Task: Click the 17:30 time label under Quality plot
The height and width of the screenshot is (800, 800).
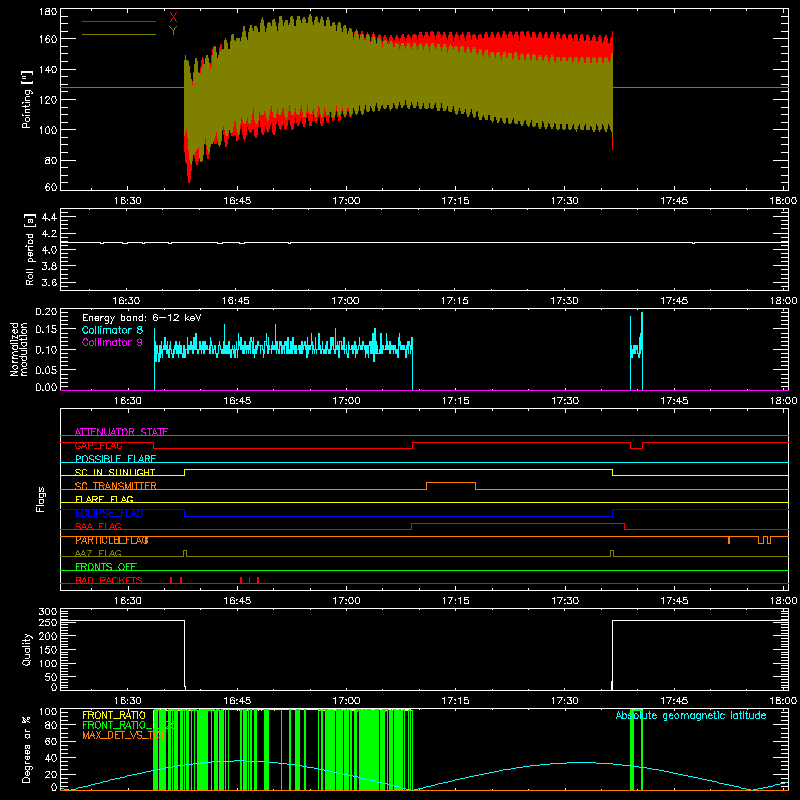Action: tap(564, 701)
